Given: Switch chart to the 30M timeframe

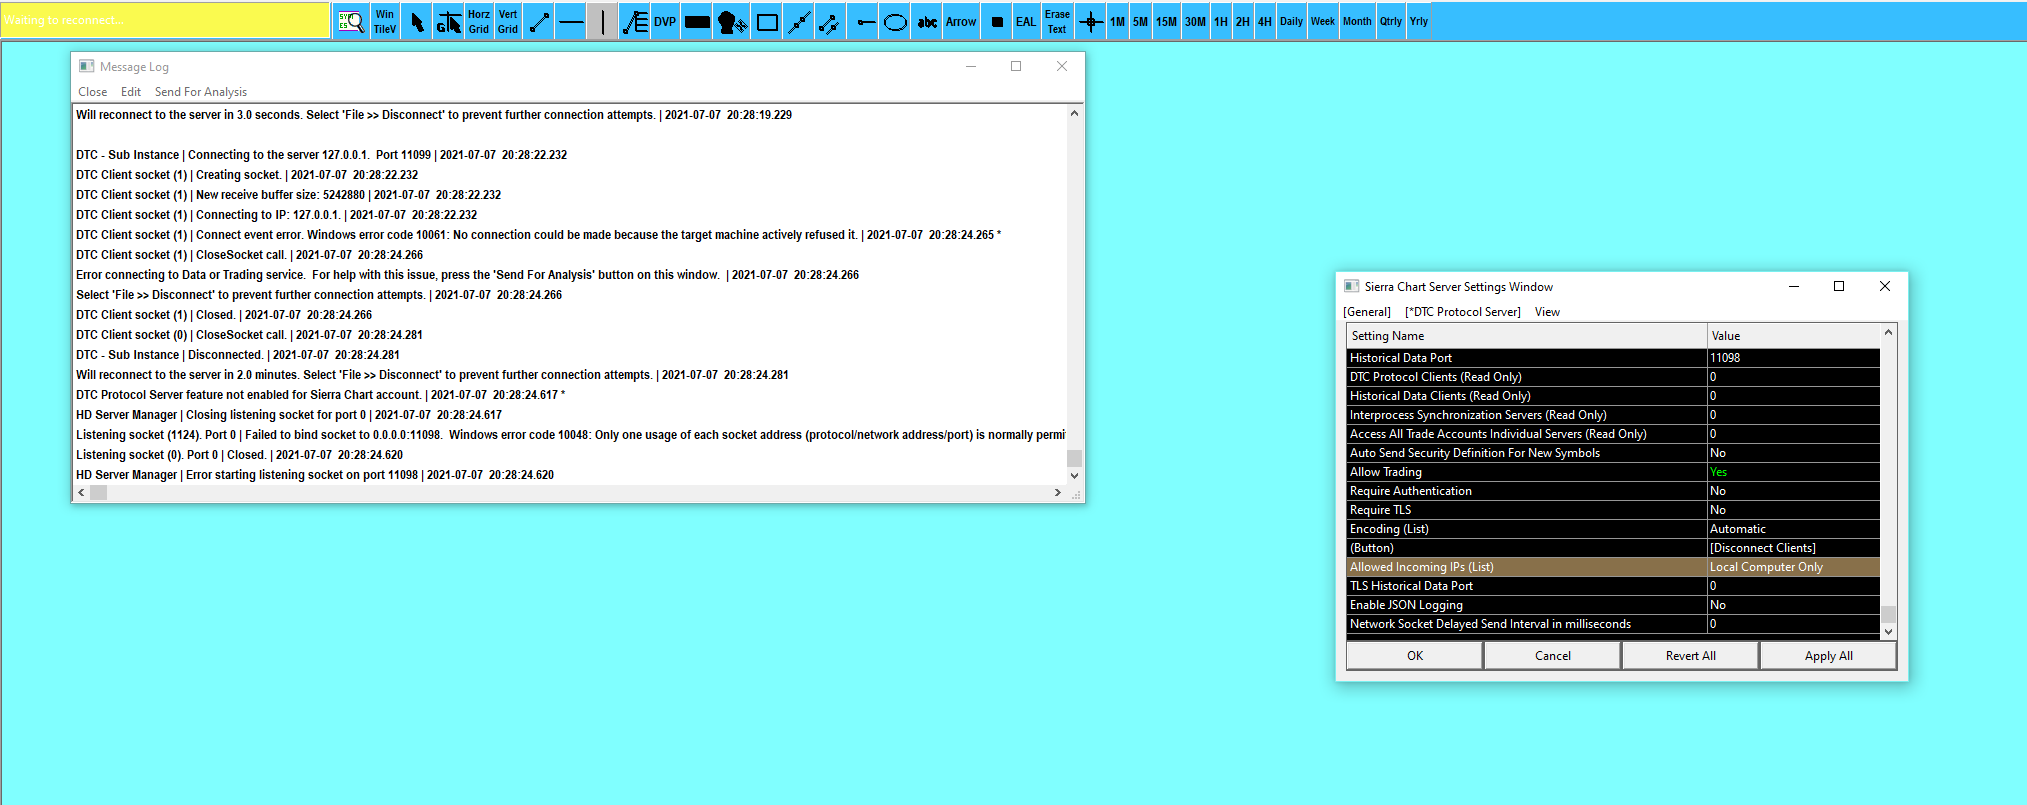Looking at the screenshot, I should tap(1195, 21).
